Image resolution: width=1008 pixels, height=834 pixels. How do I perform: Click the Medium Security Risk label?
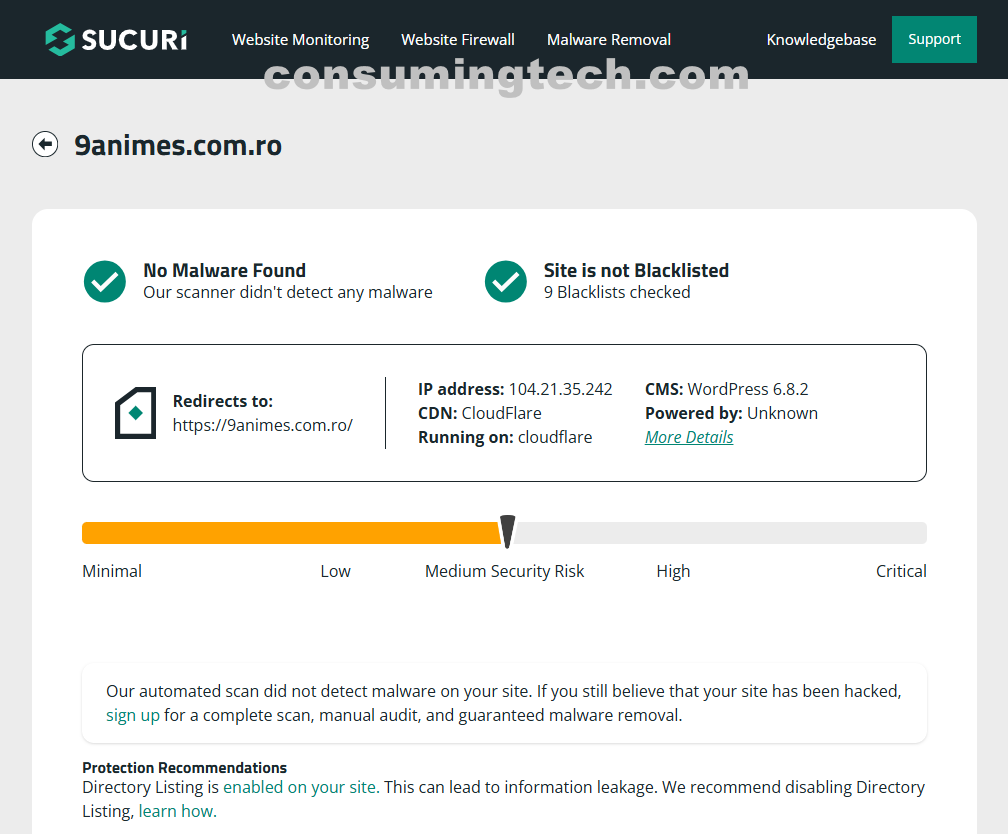point(504,571)
